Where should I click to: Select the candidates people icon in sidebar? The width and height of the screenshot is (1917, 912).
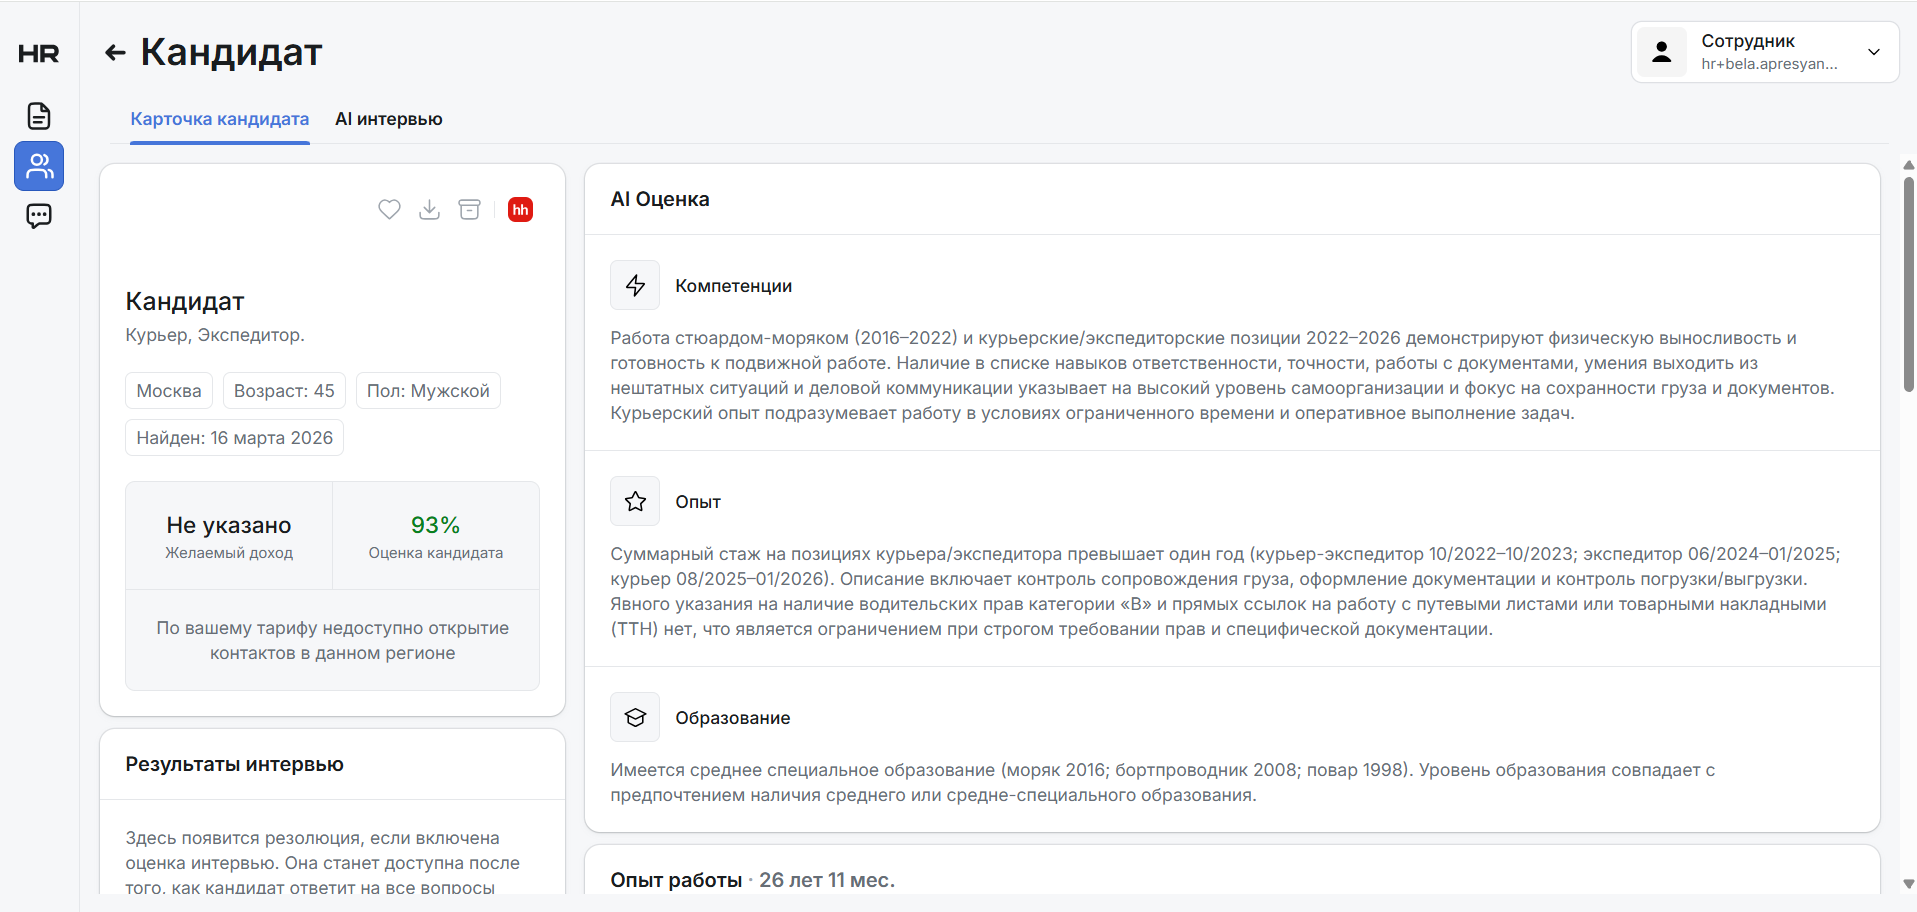coord(39,166)
